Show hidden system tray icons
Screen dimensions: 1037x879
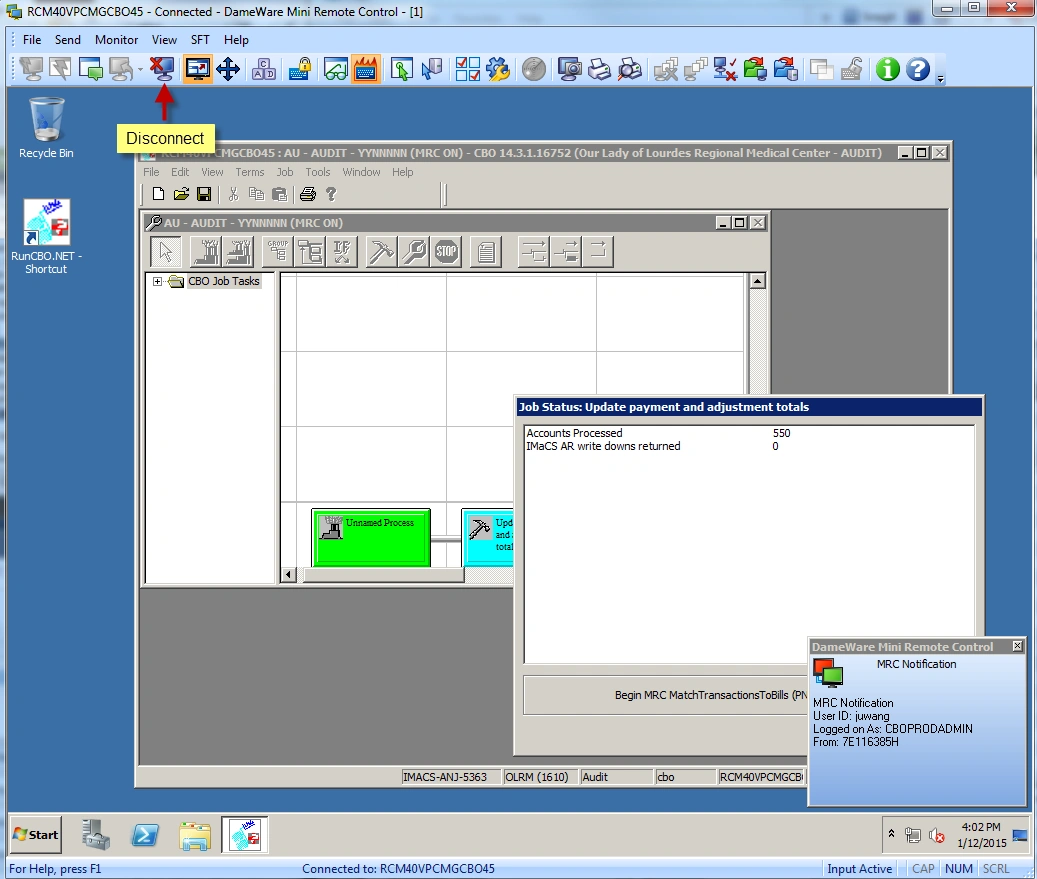coord(891,834)
